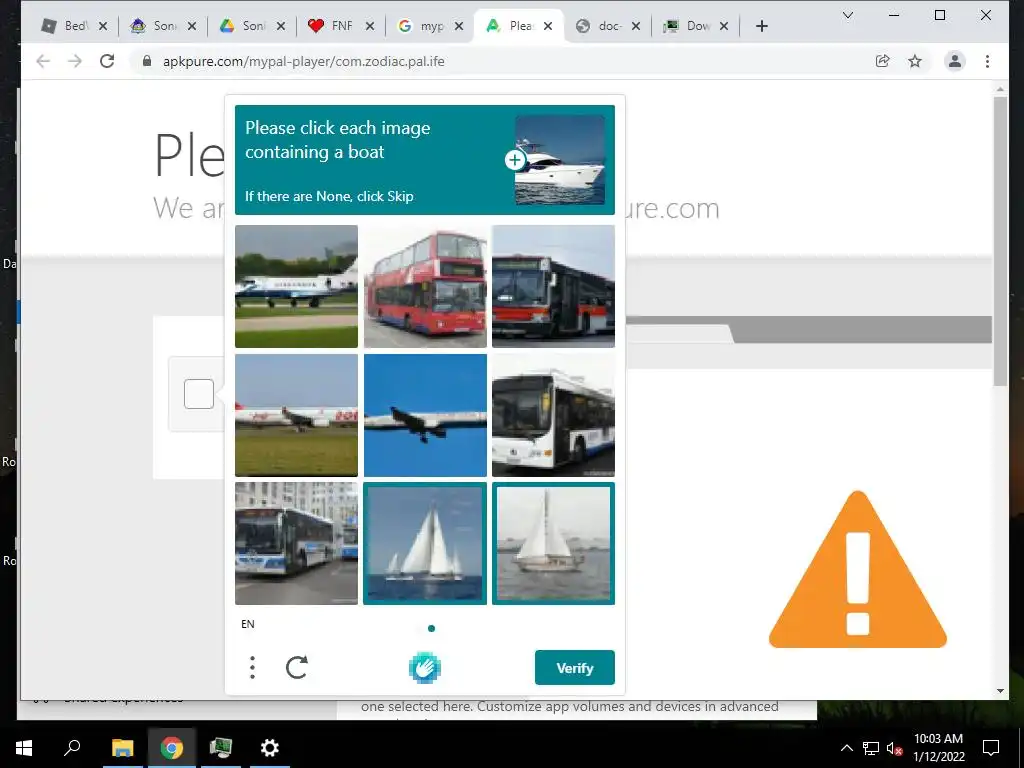Close the 'Dow' tab
Image resolution: width=1024 pixels, height=768 pixels.
724,26
